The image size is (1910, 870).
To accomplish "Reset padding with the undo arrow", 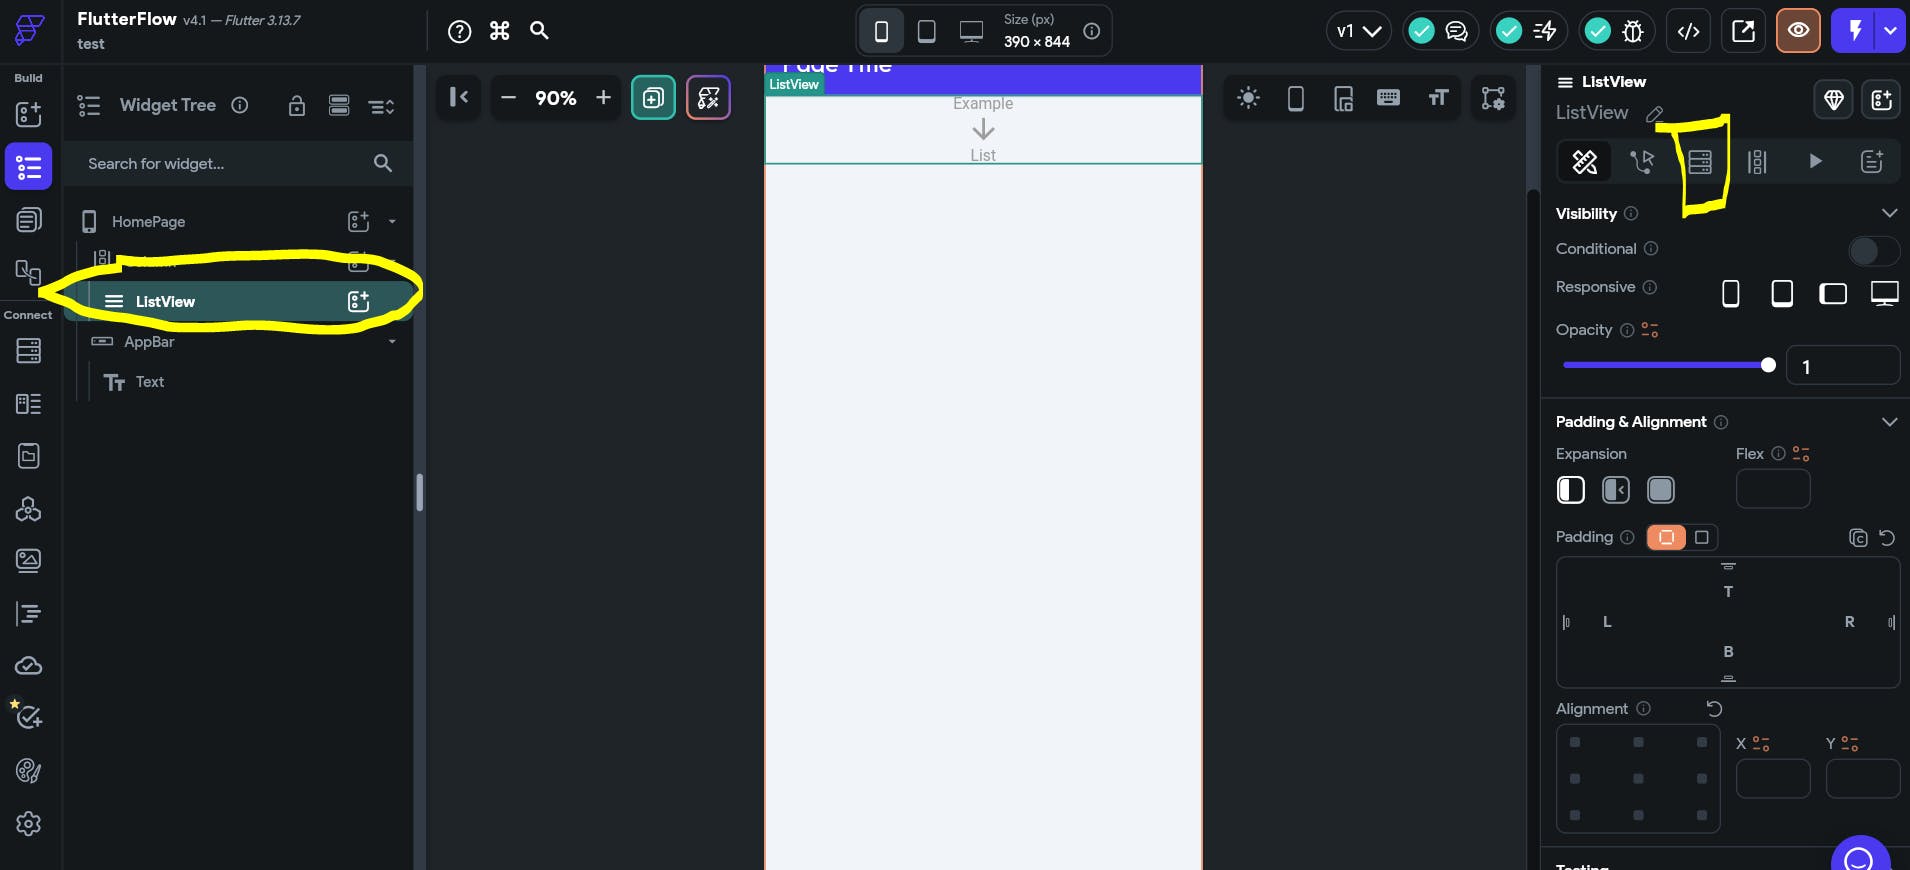I will coord(1887,538).
